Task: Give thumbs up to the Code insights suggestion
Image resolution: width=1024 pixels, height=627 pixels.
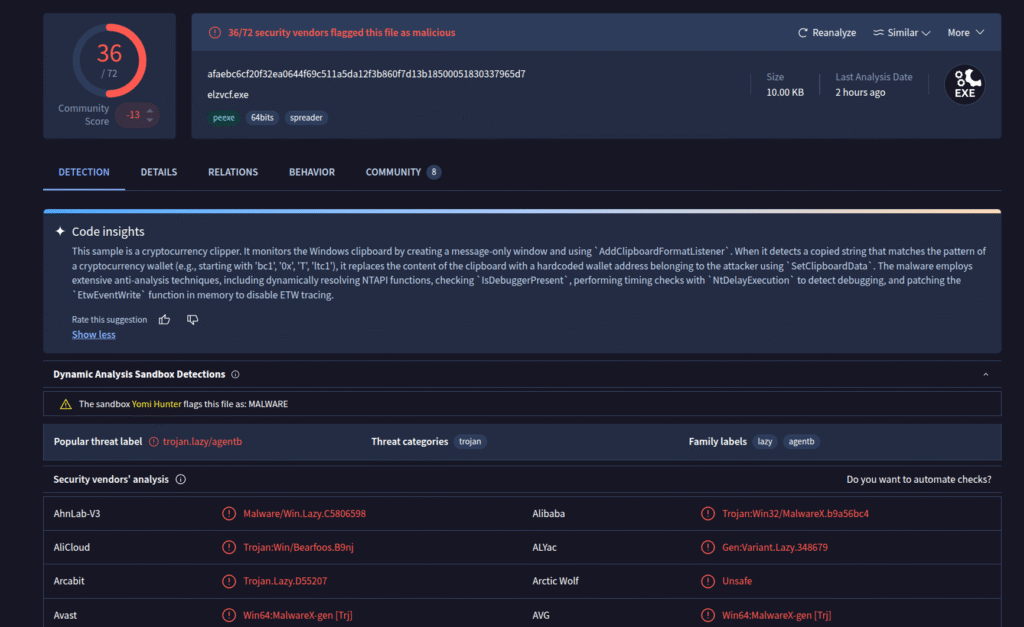Action: pos(164,320)
